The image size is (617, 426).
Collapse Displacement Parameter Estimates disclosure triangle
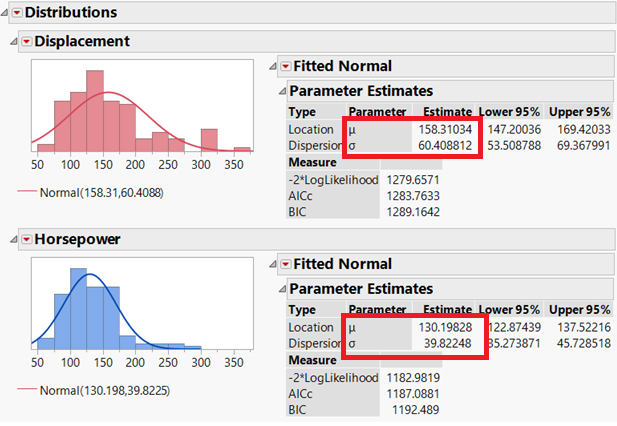coord(282,91)
